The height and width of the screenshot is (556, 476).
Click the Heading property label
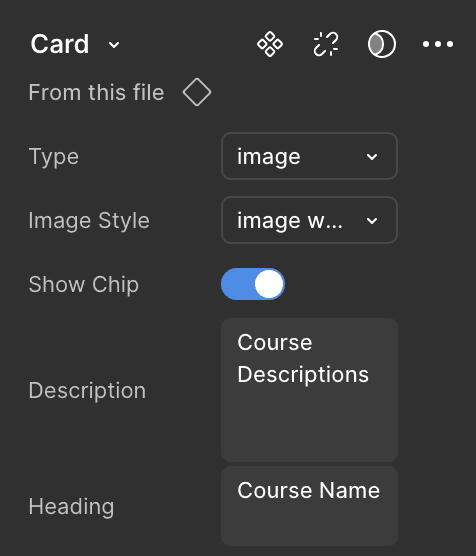[71, 506]
